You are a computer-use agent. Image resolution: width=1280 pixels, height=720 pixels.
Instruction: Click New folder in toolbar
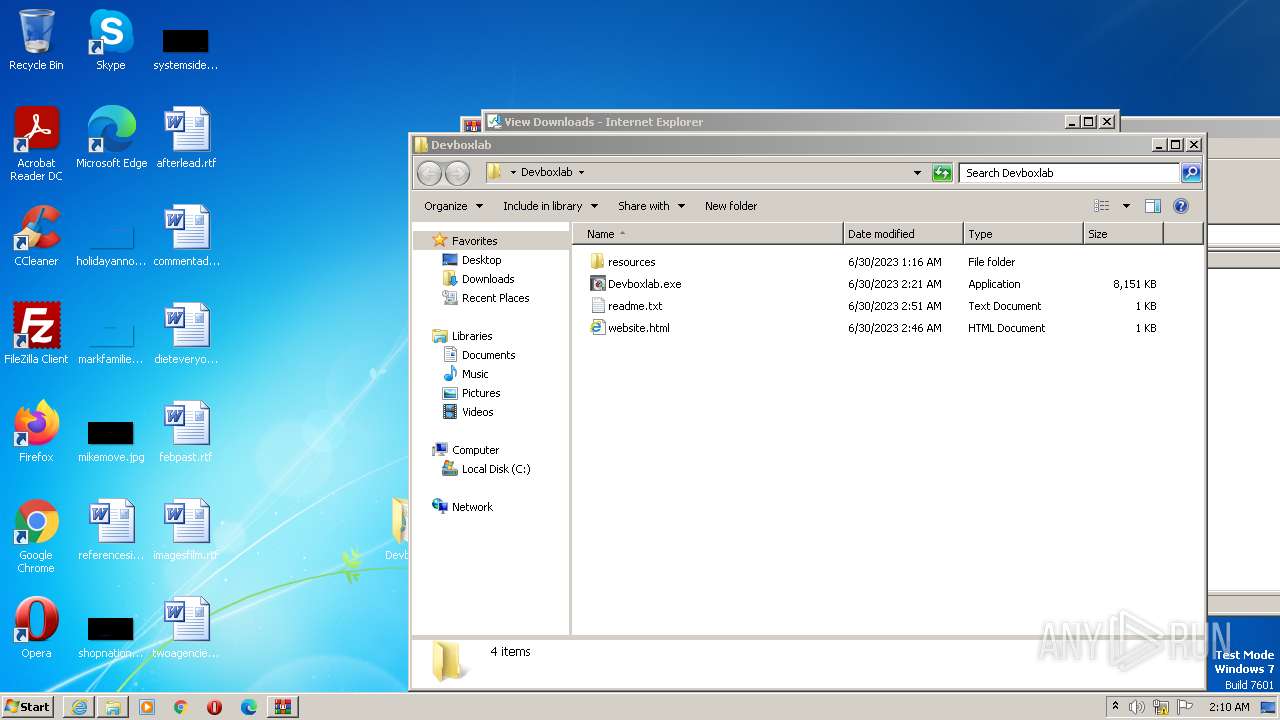731,206
